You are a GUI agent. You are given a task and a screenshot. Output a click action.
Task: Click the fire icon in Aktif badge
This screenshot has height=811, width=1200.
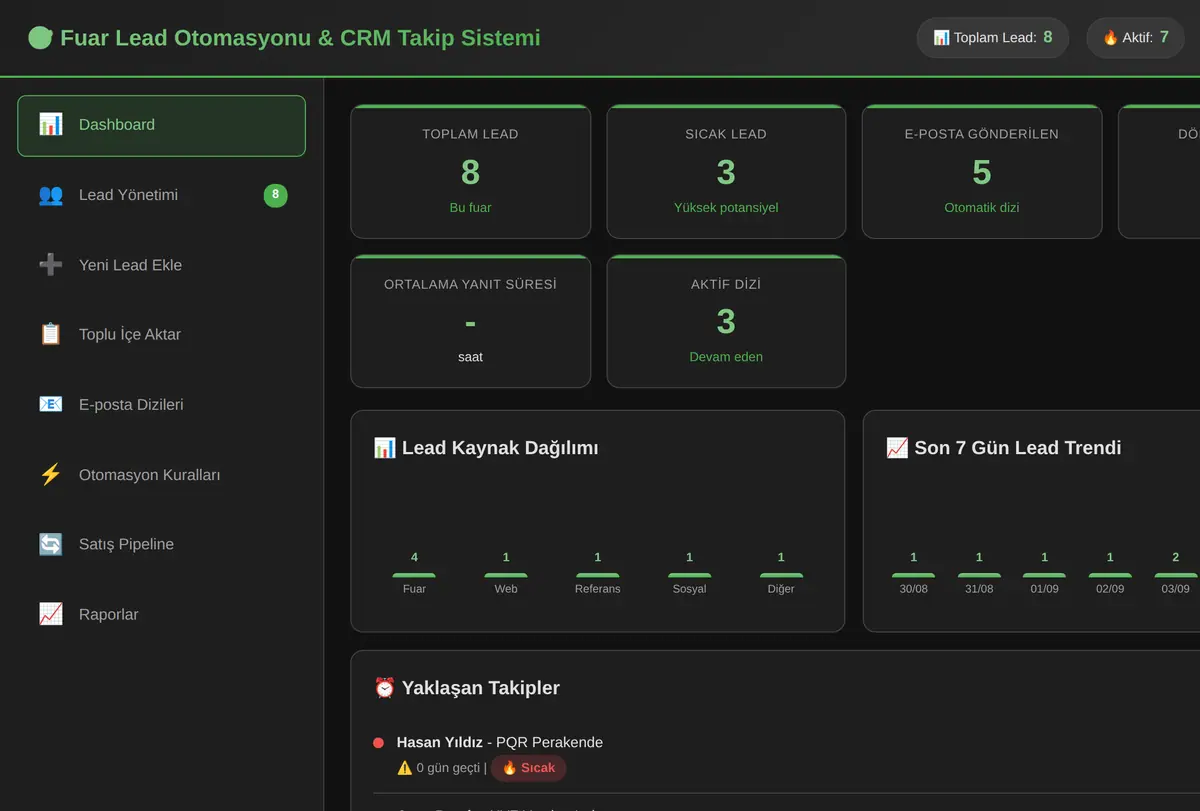(x=1110, y=38)
